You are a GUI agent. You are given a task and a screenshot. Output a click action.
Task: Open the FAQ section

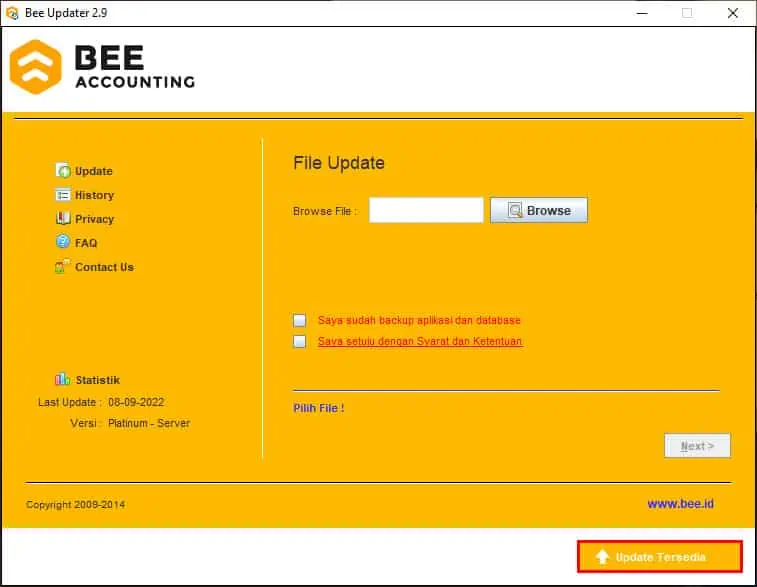click(86, 243)
